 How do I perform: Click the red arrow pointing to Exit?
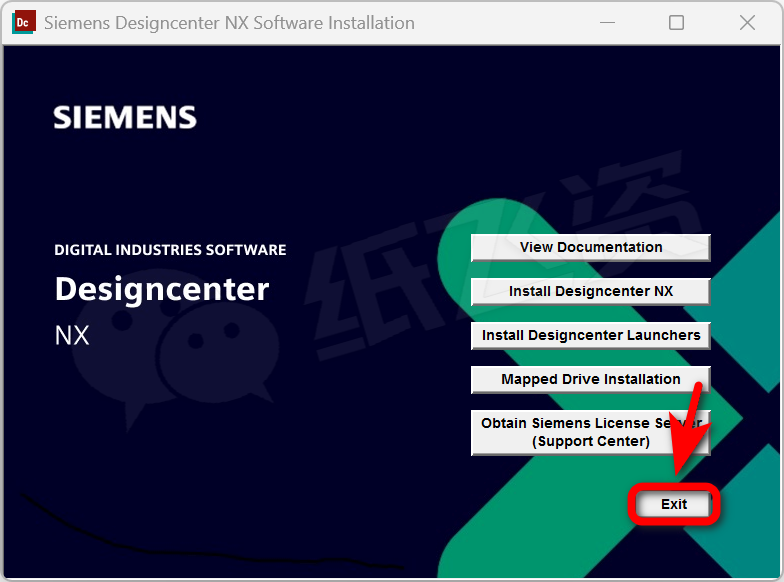pyautogui.click(x=692, y=430)
